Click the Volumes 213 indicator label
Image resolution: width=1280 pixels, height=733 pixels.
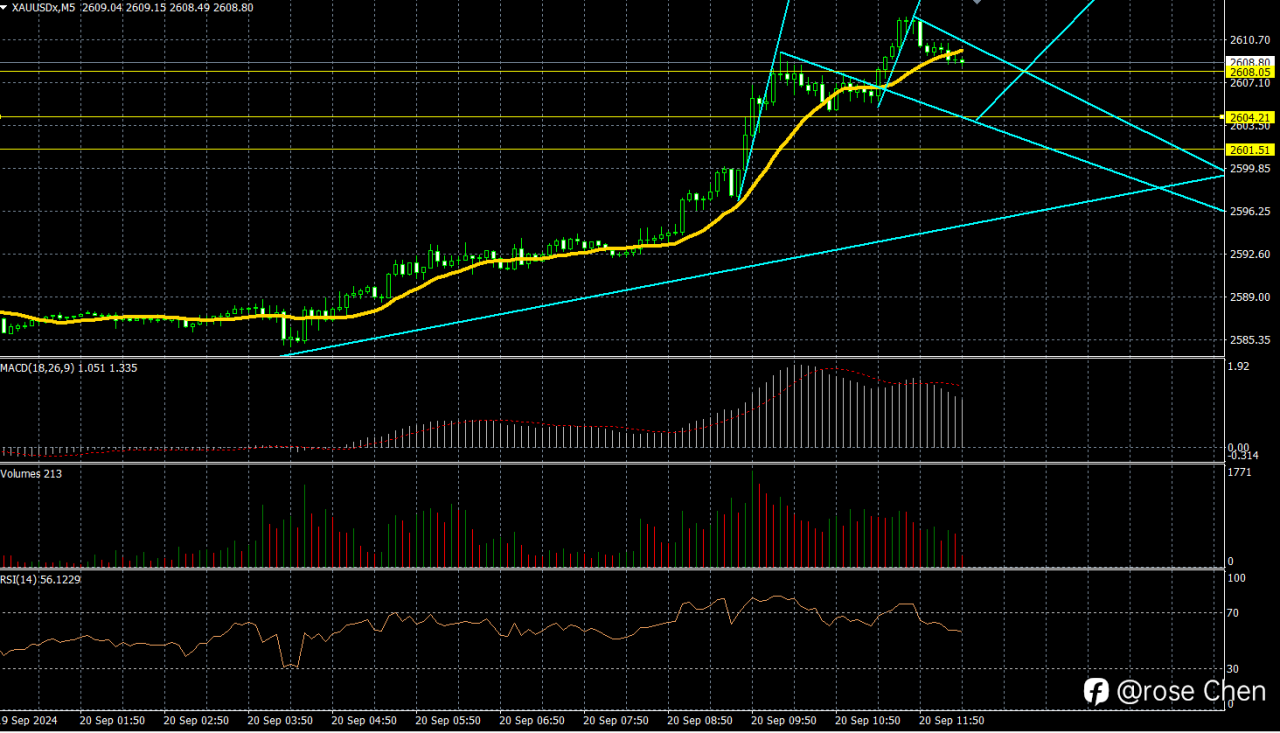point(31,473)
